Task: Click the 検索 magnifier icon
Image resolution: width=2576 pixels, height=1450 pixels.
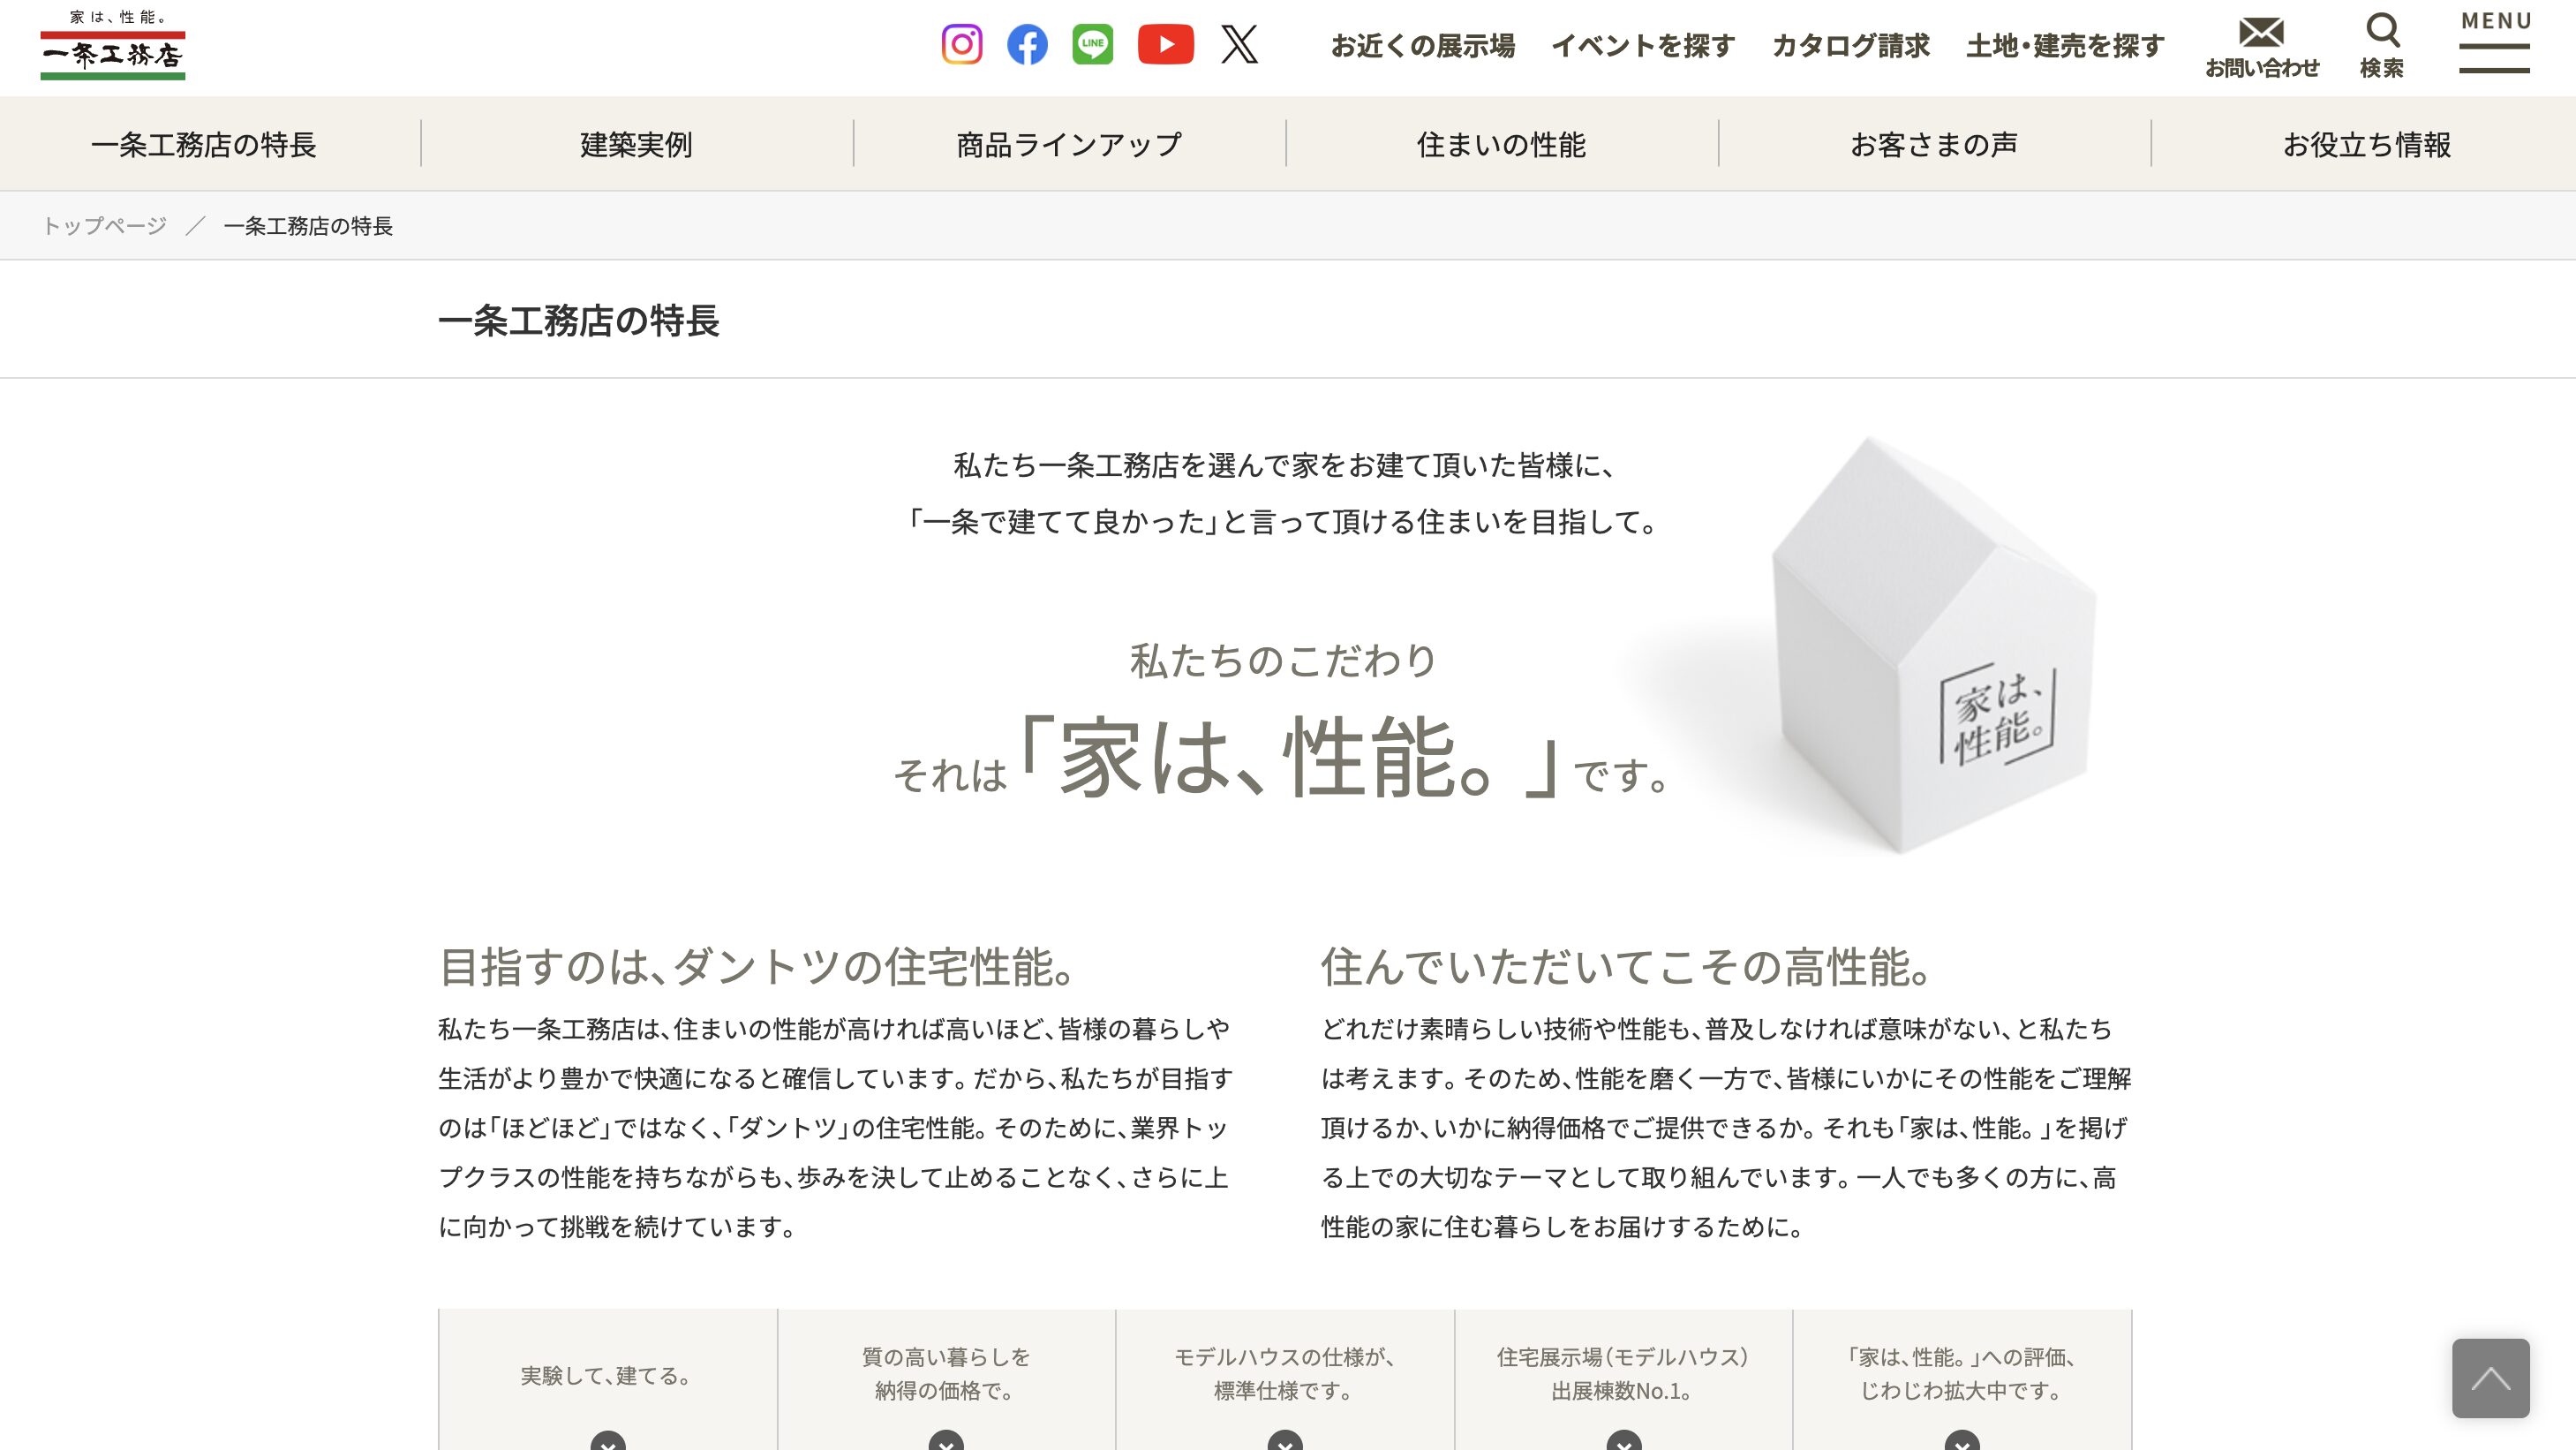Action: (2383, 31)
